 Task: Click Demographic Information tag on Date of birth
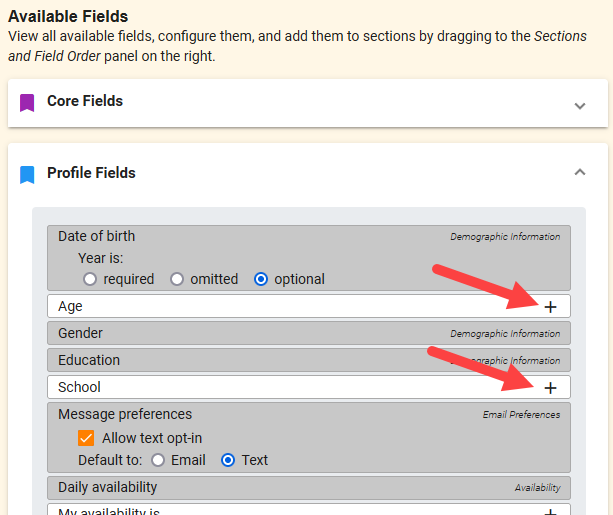coord(505,237)
